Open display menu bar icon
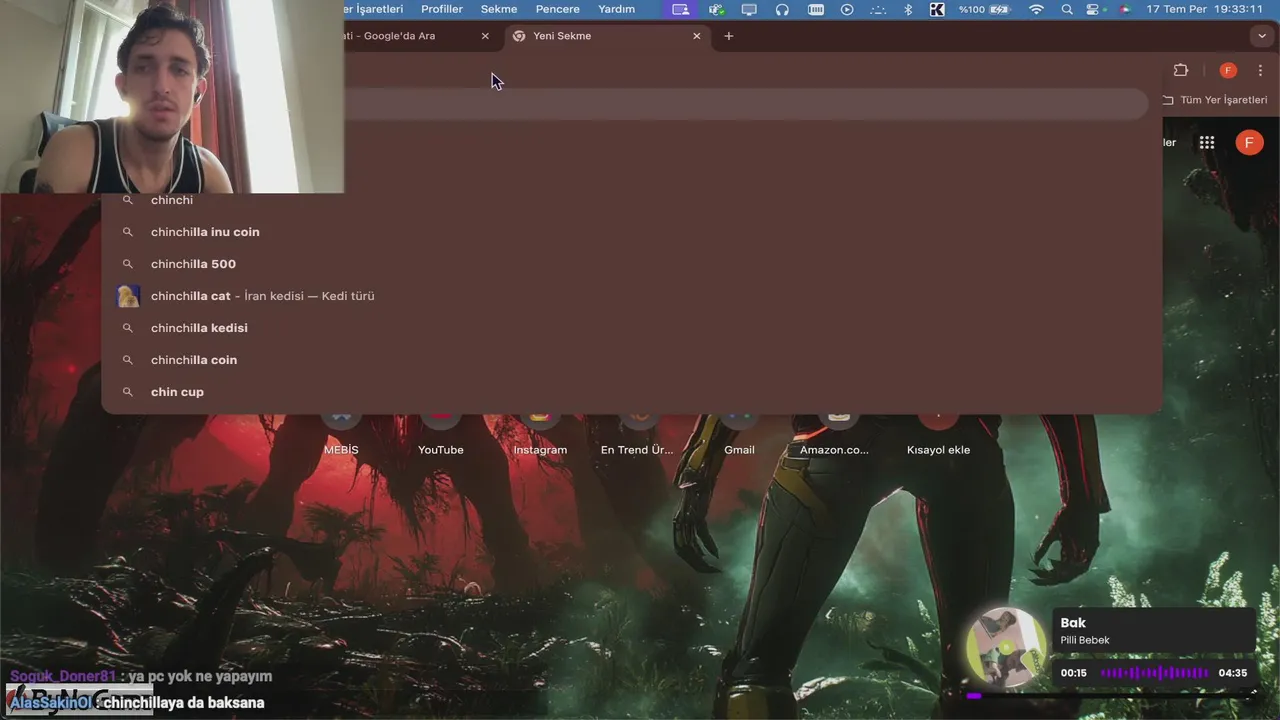 click(x=749, y=9)
